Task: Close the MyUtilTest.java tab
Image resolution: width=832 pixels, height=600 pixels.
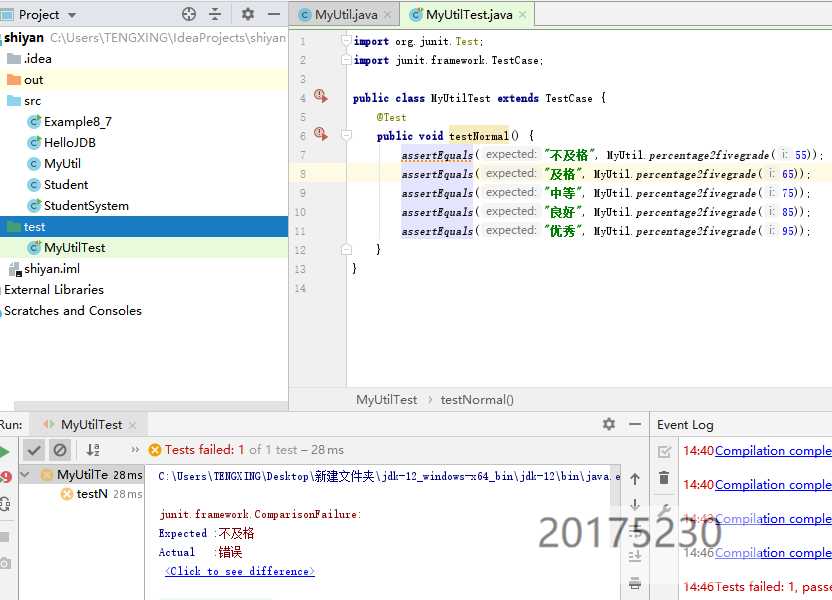Action: [523, 15]
